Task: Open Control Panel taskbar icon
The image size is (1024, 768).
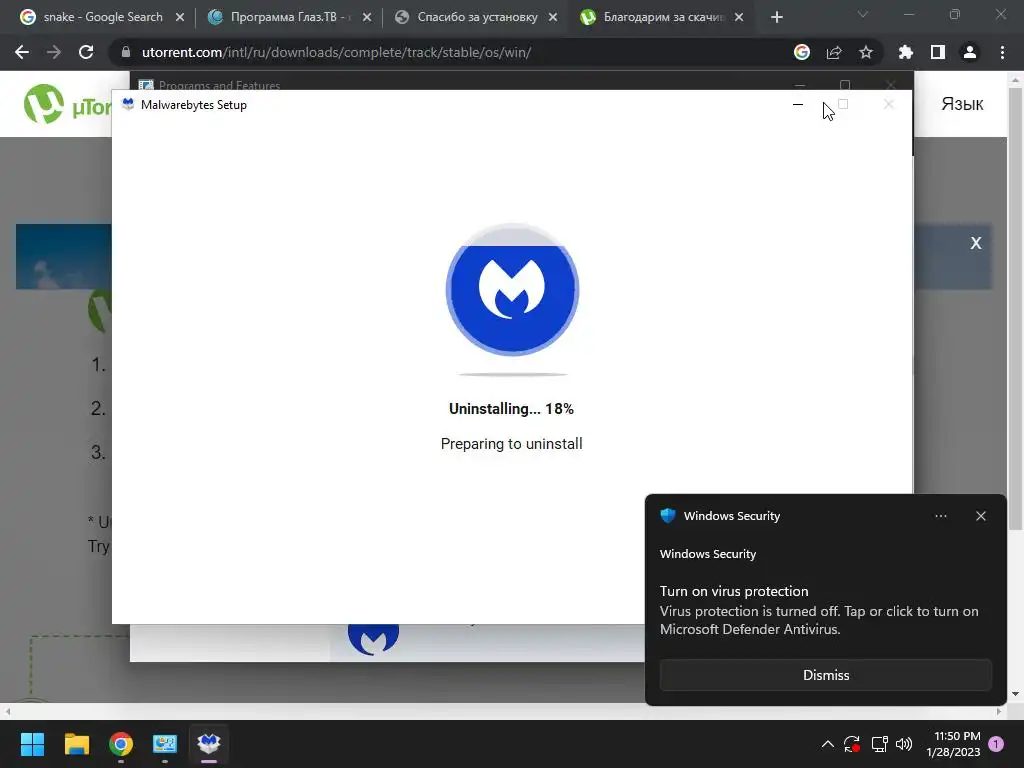Action: pos(165,744)
